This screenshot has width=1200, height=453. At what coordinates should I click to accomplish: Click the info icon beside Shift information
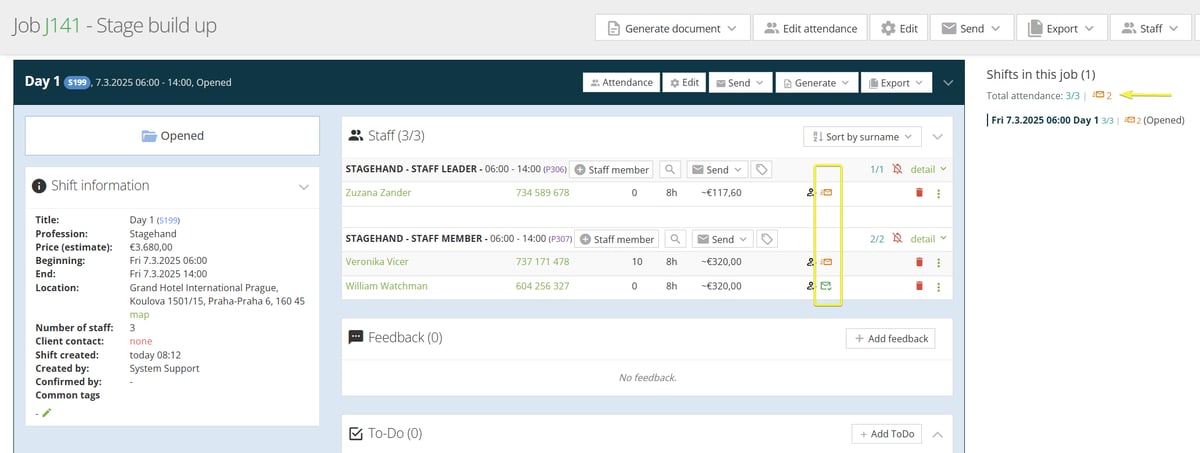coord(39,186)
